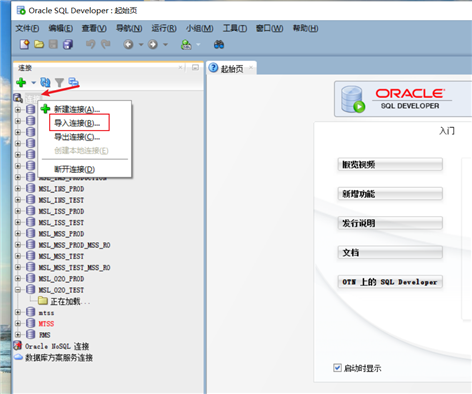The image size is (472, 394).
Task: Choose 新建连接(A)... from context menu
Action: click(85, 109)
